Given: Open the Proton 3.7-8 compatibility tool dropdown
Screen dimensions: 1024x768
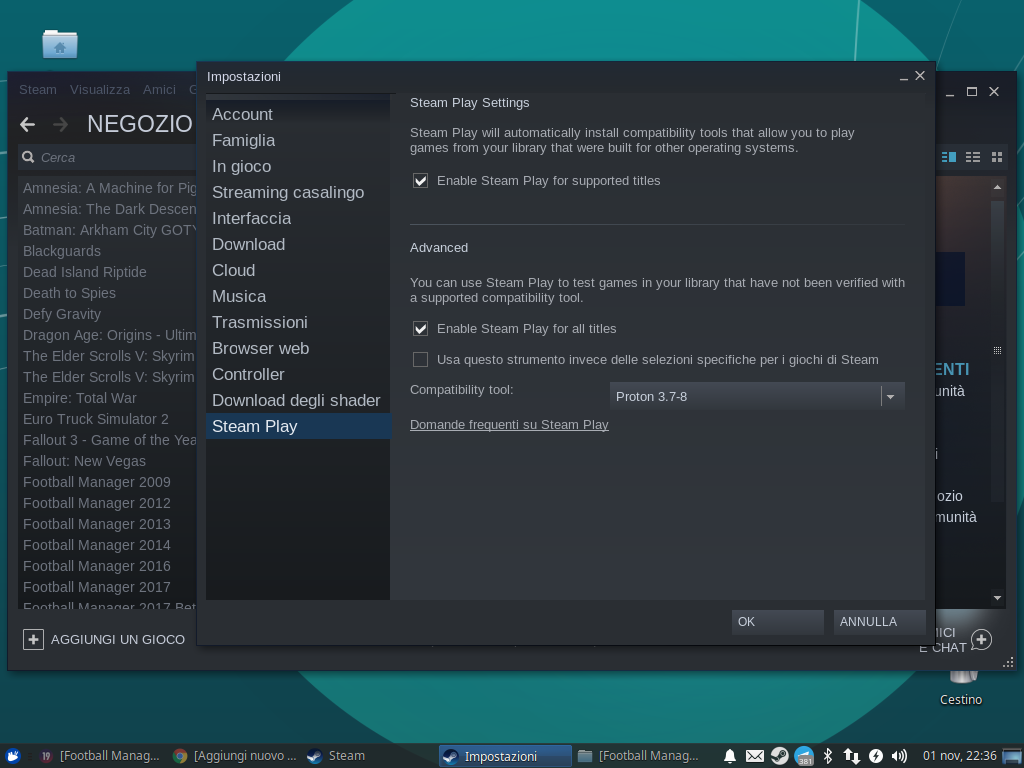Looking at the screenshot, I should pos(757,396).
